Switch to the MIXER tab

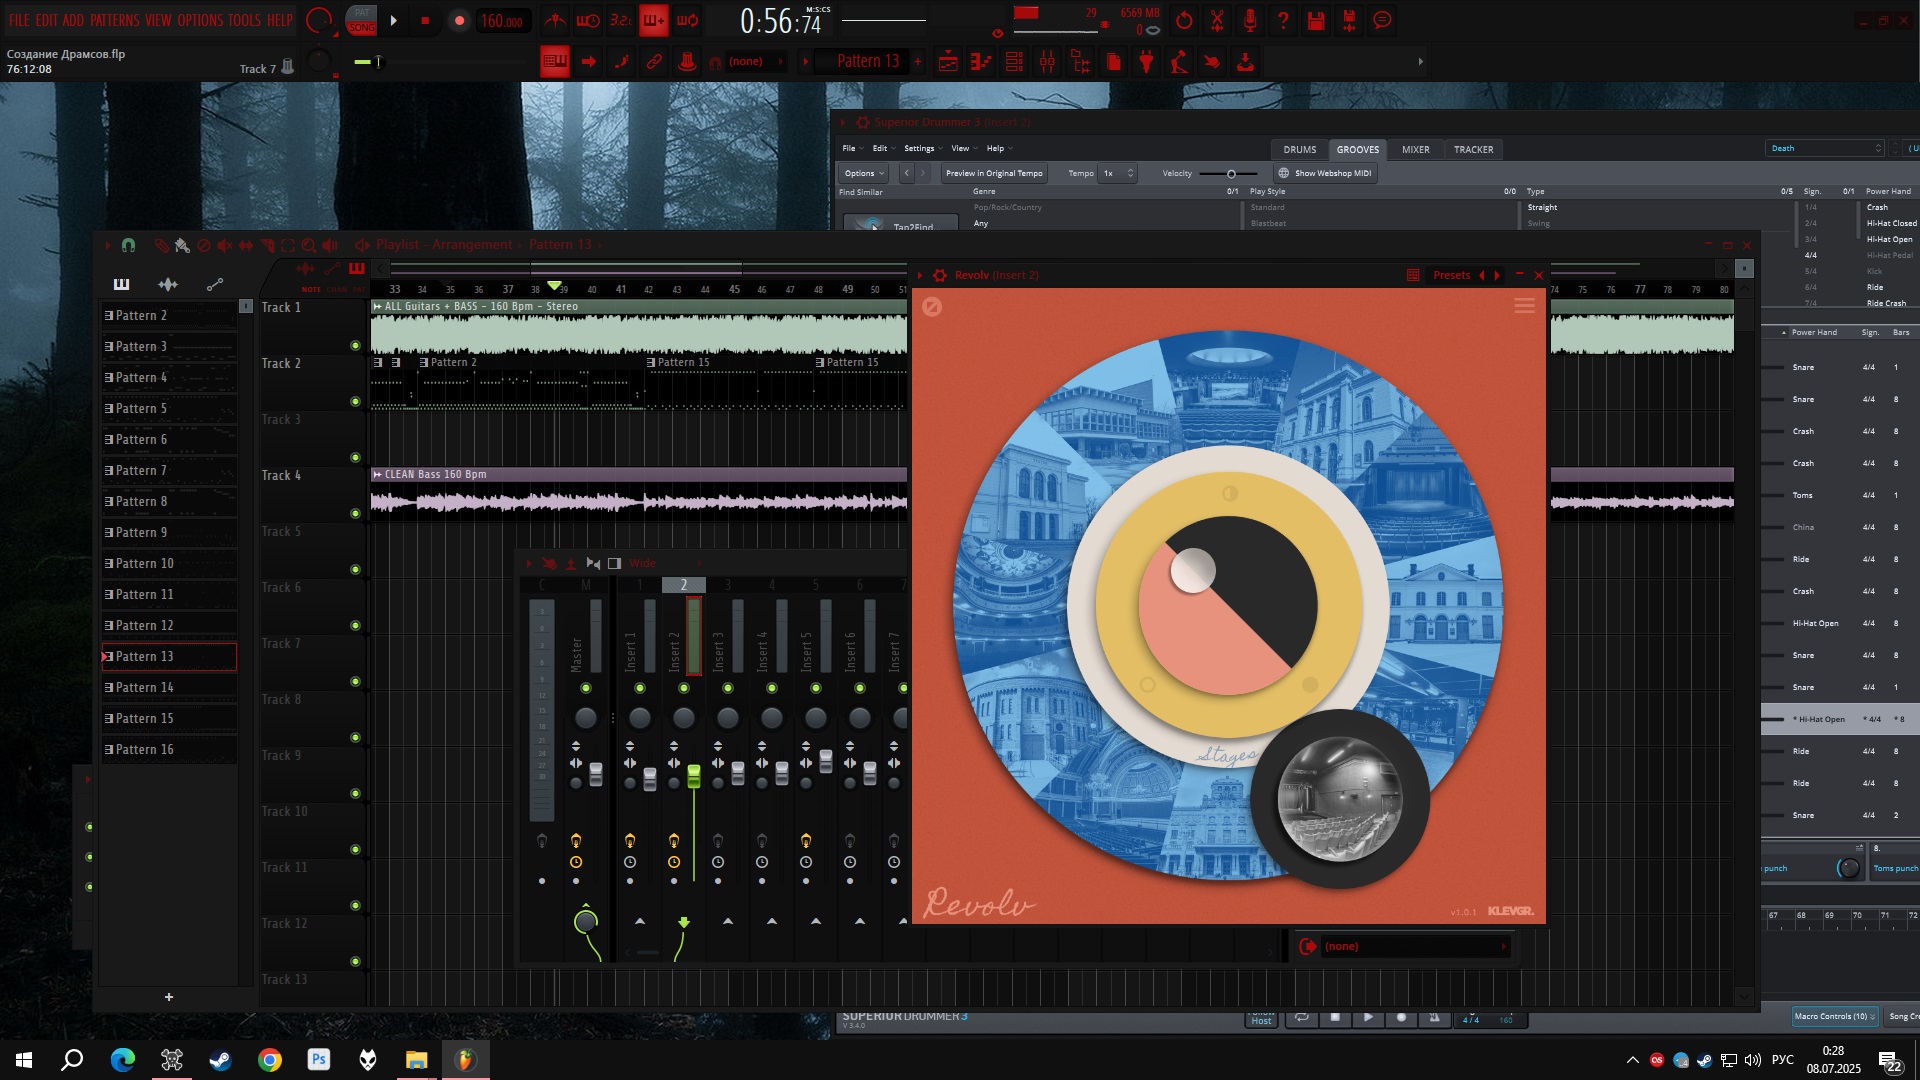coord(1415,149)
